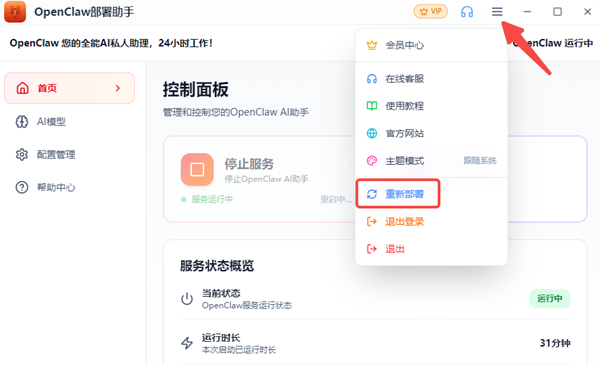Image resolution: width=600 pixels, height=365 pixels.
Task: Click the orange stop service square icon
Action: (197, 169)
